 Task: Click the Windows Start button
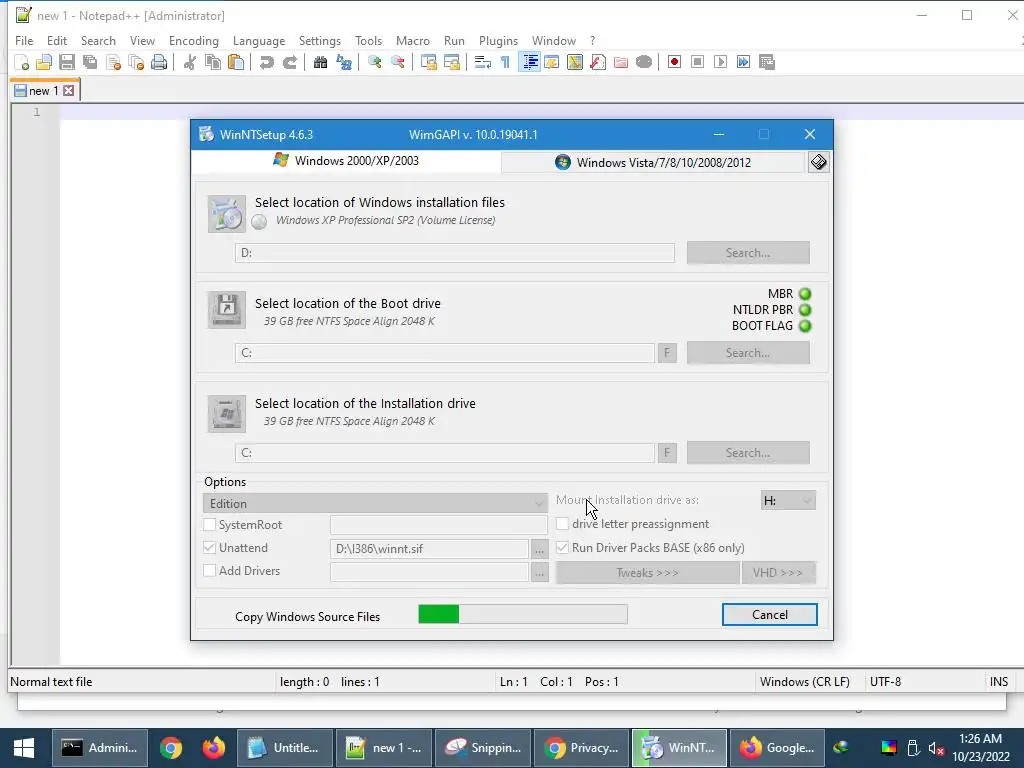coord(24,748)
